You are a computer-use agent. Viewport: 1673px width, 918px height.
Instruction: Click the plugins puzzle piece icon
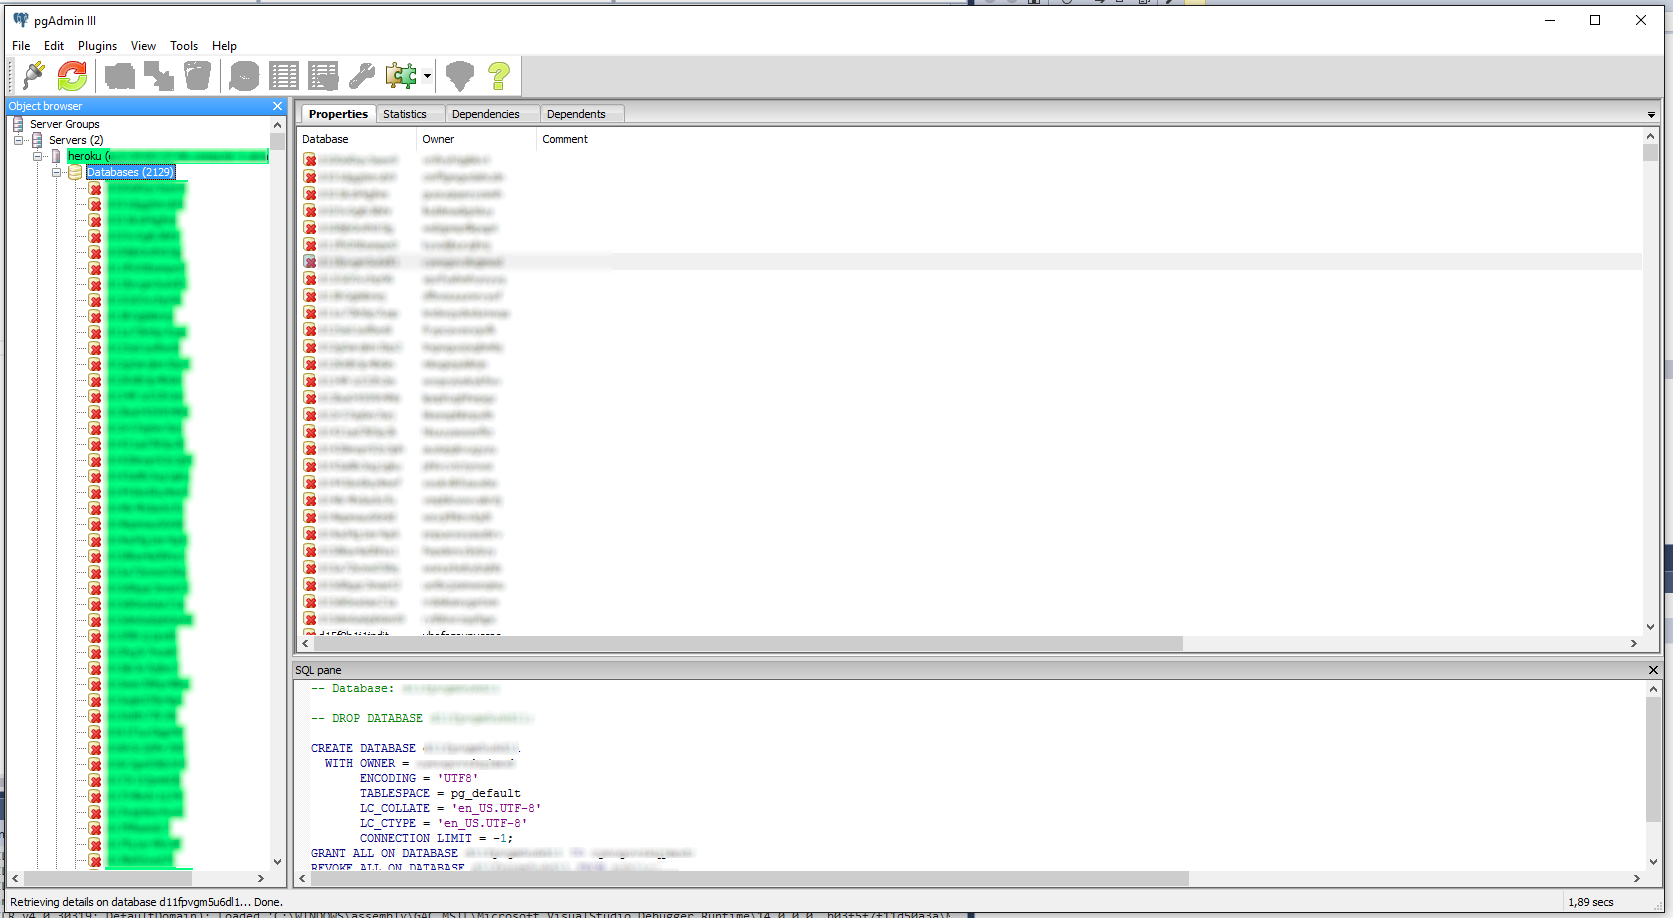401,75
